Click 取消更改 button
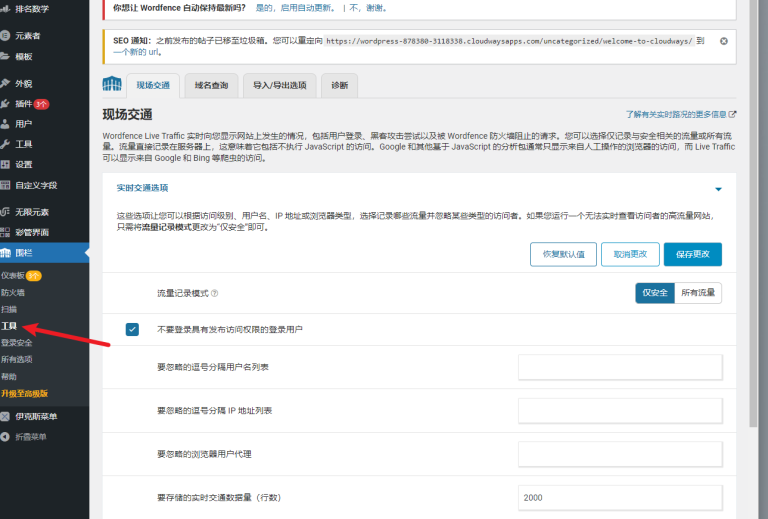This screenshot has width=768, height=519. coord(630,254)
